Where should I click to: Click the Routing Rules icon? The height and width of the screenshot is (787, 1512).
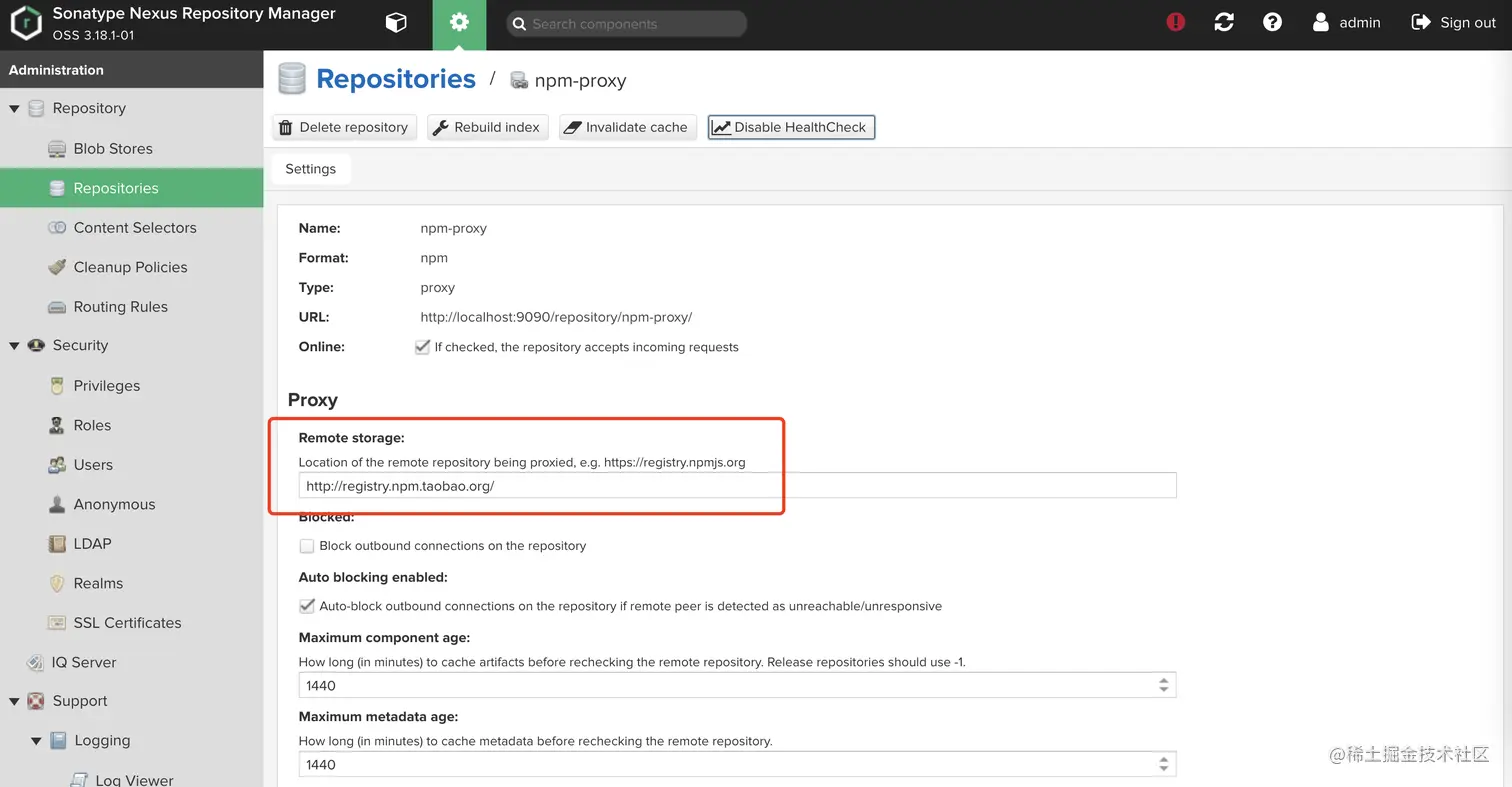pyautogui.click(x=57, y=307)
